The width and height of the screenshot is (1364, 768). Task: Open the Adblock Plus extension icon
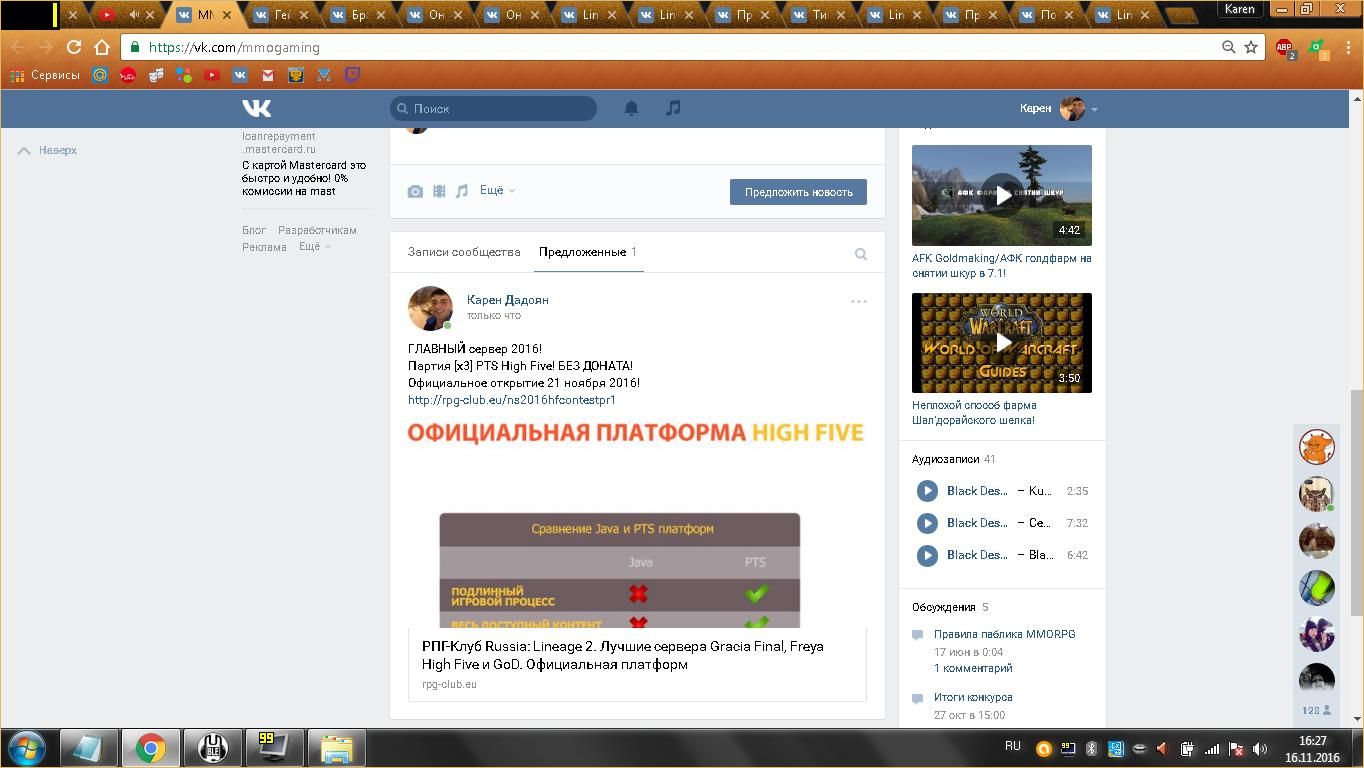tap(1285, 48)
